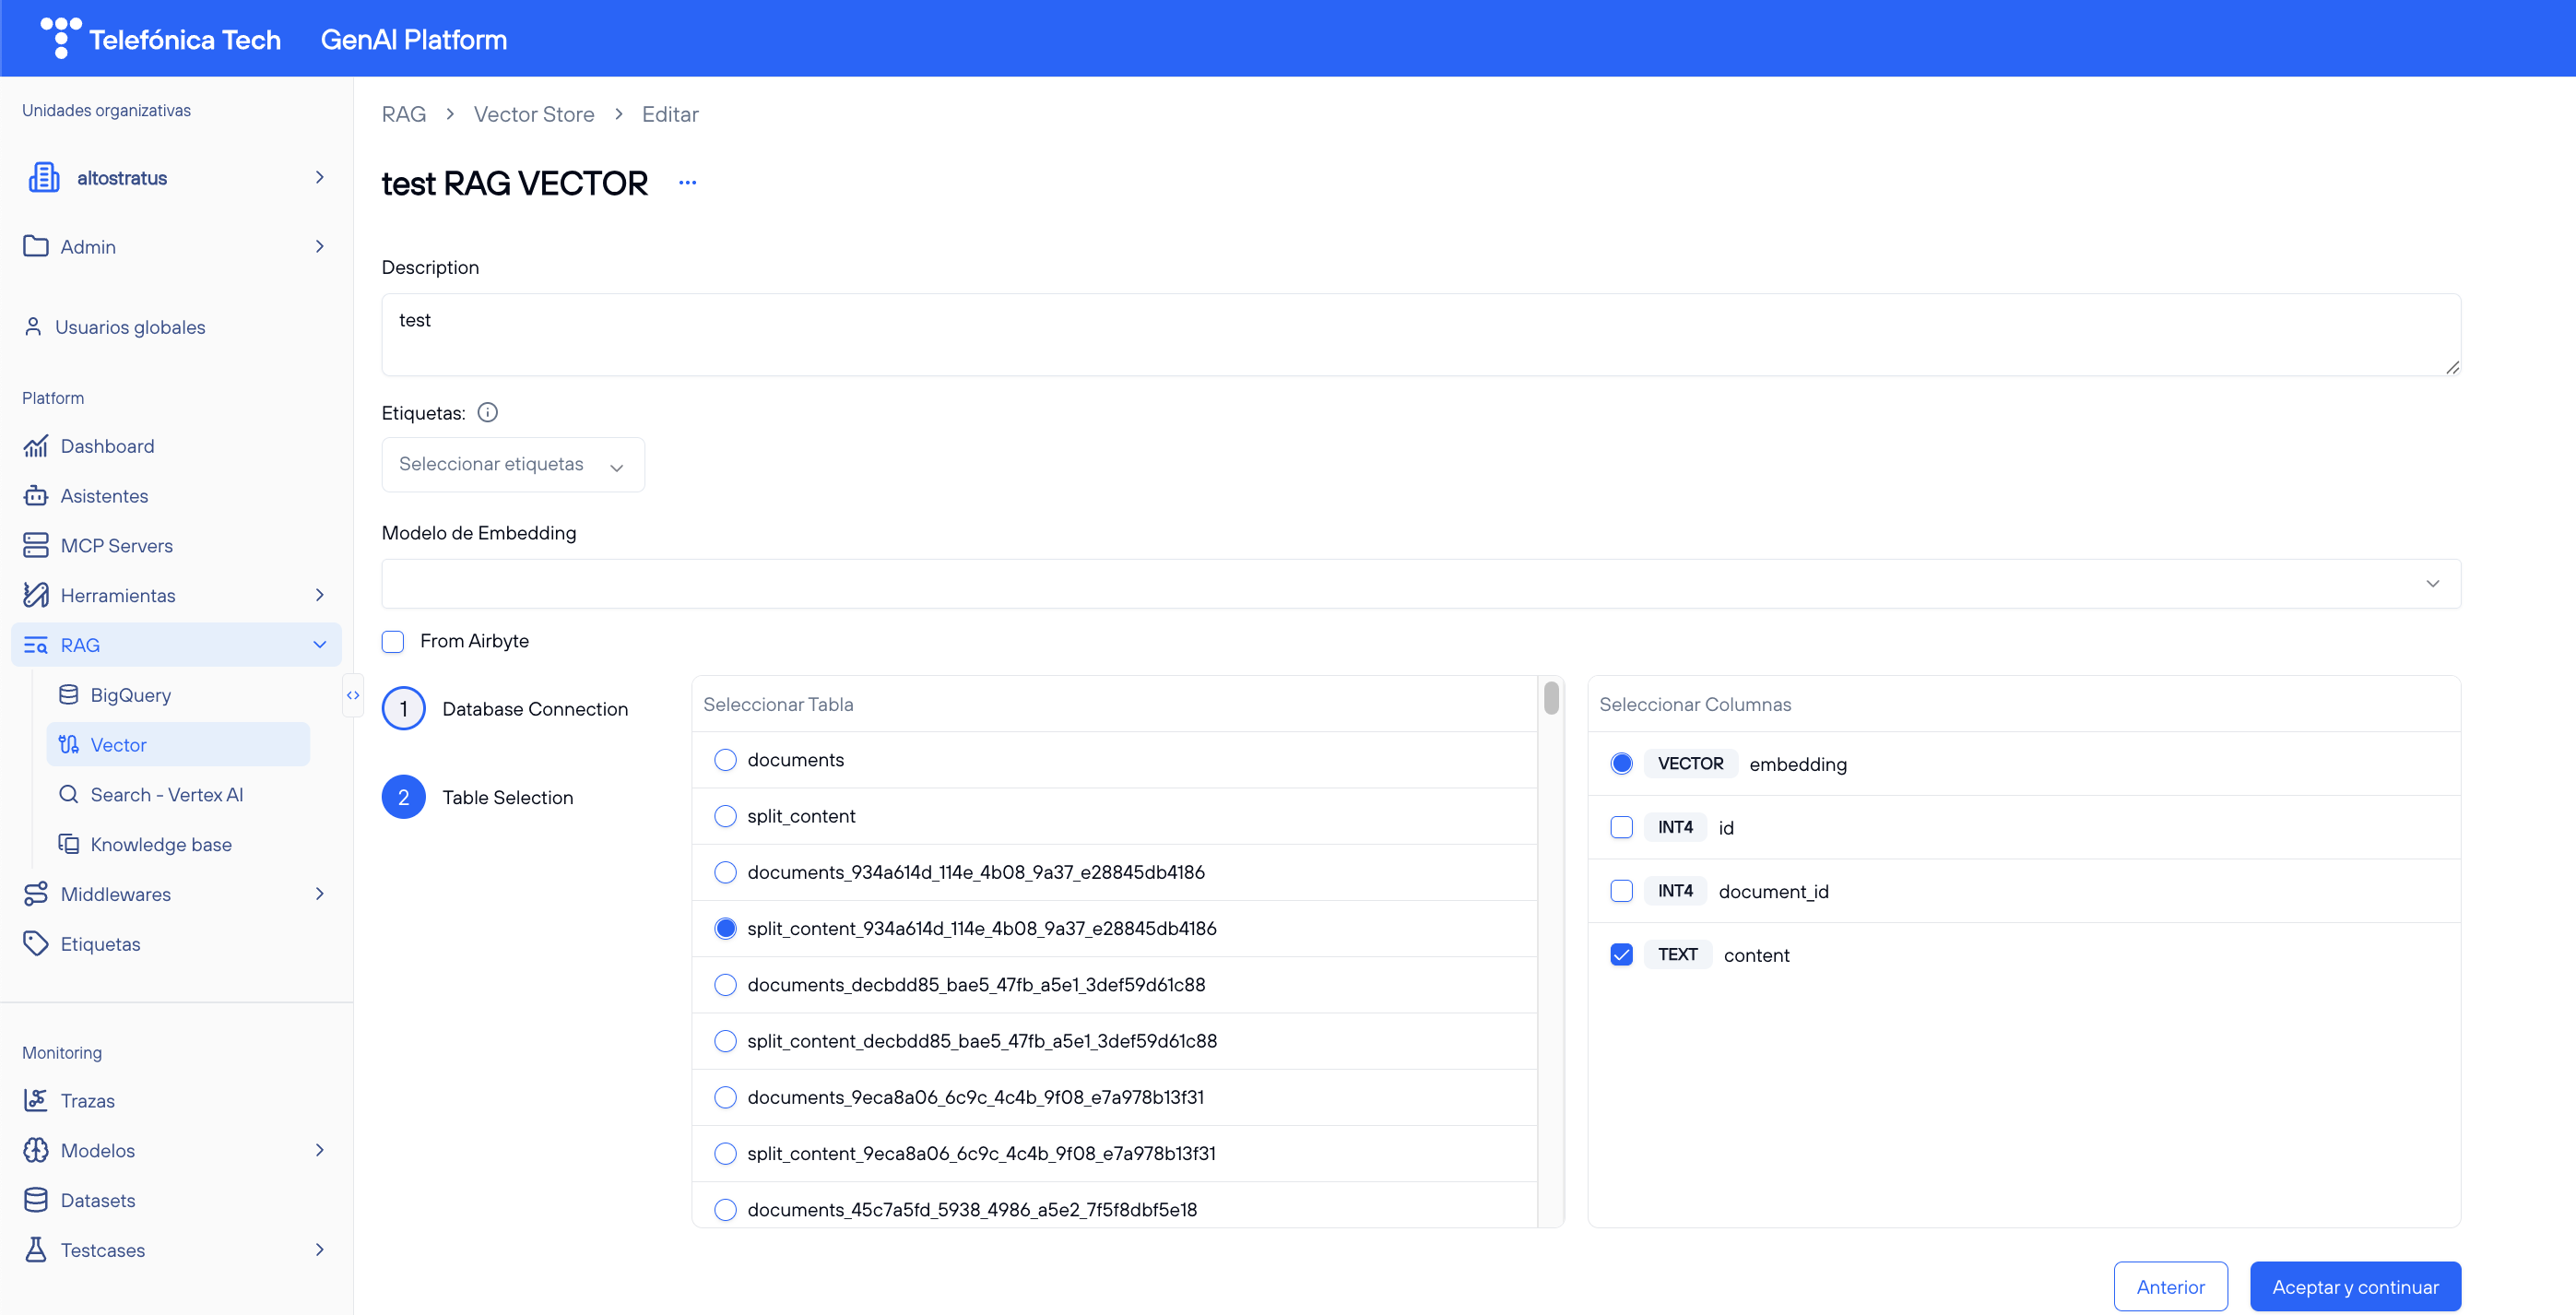
Task: Select the split_content table radio
Action: 725,816
